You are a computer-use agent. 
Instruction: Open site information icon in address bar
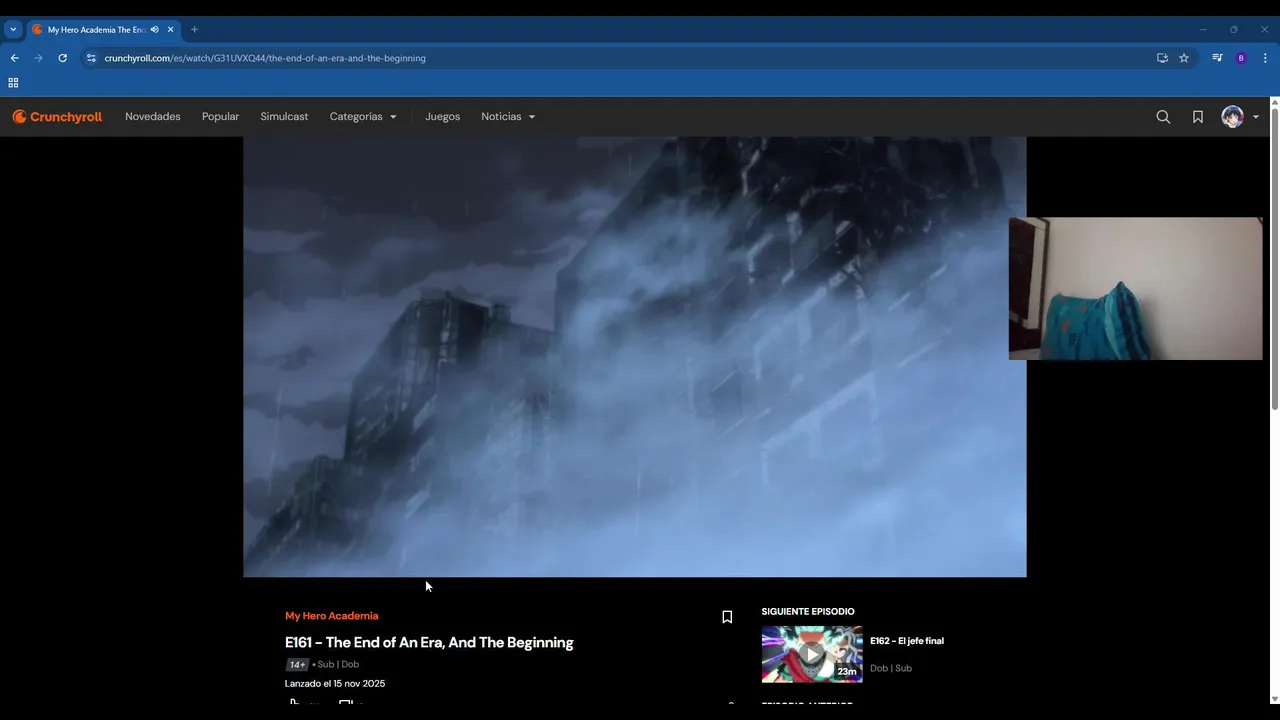click(x=91, y=58)
